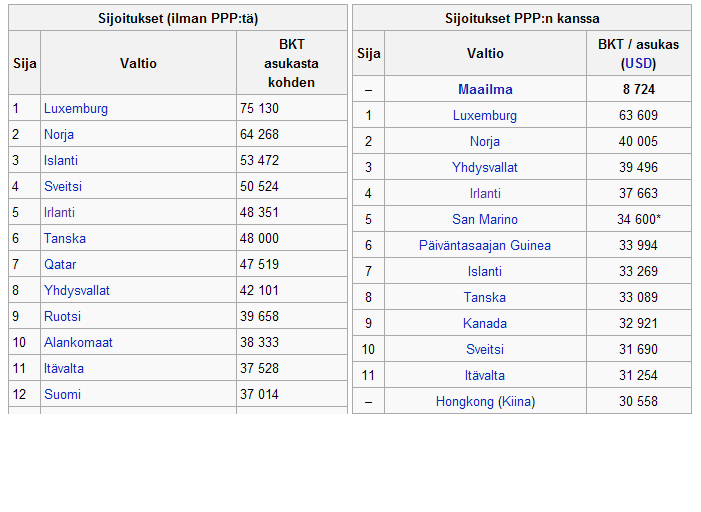Image resolution: width=701 pixels, height=512 pixels.
Task: Open the Suomi link
Action: coord(62,394)
